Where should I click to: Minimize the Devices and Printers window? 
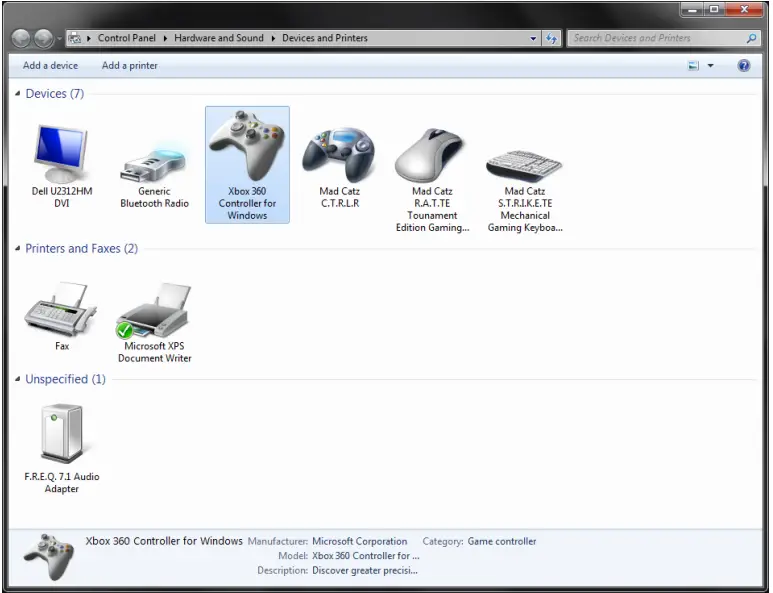tap(692, 9)
